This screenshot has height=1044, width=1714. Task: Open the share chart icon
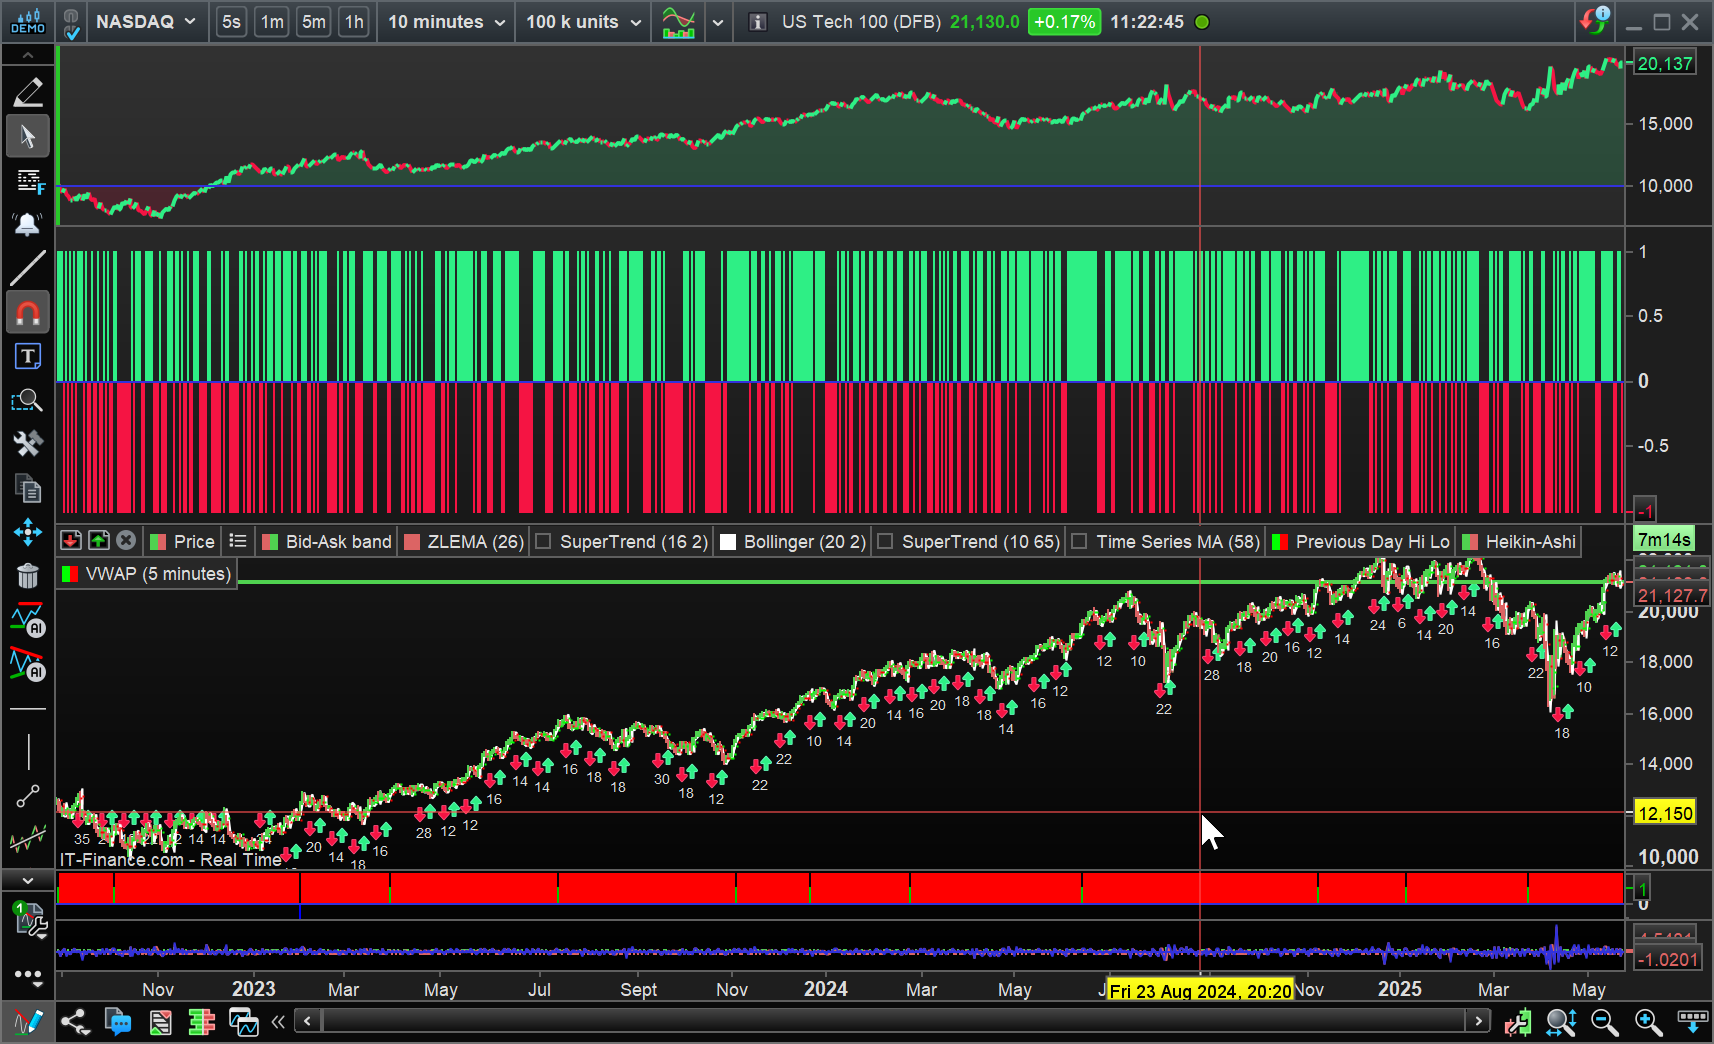click(x=75, y=1022)
